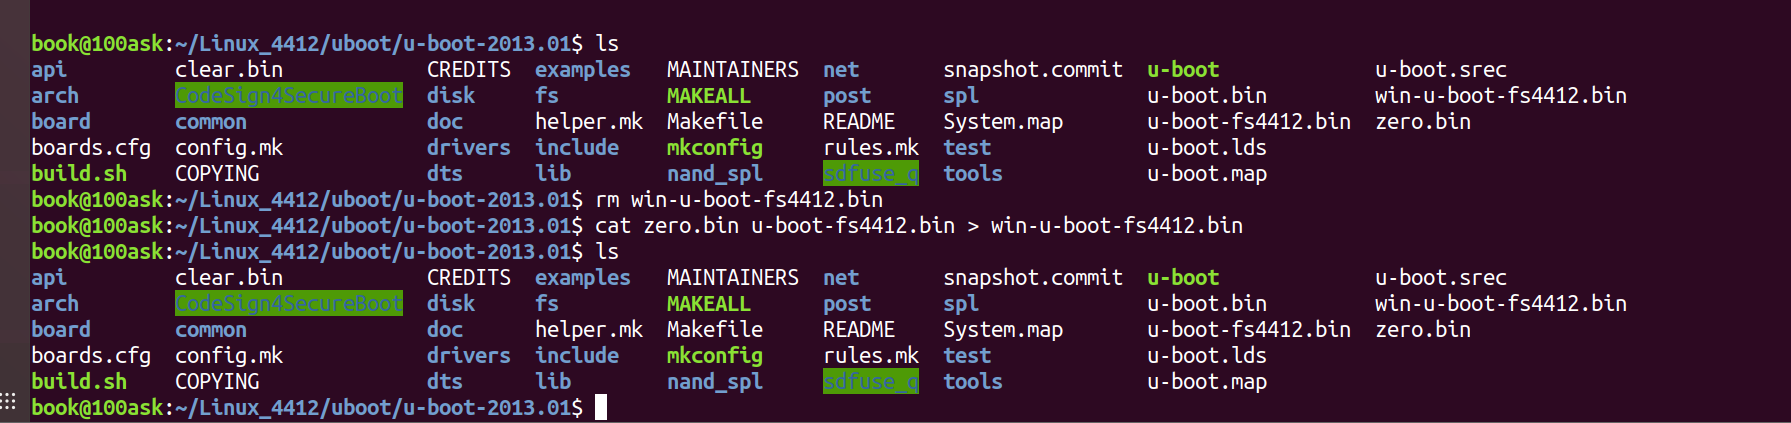Image resolution: width=1791 pixels, height=423 pixels.
Task: Click 'helper.mk' in the first ls listing
Action: pos(589,121)
